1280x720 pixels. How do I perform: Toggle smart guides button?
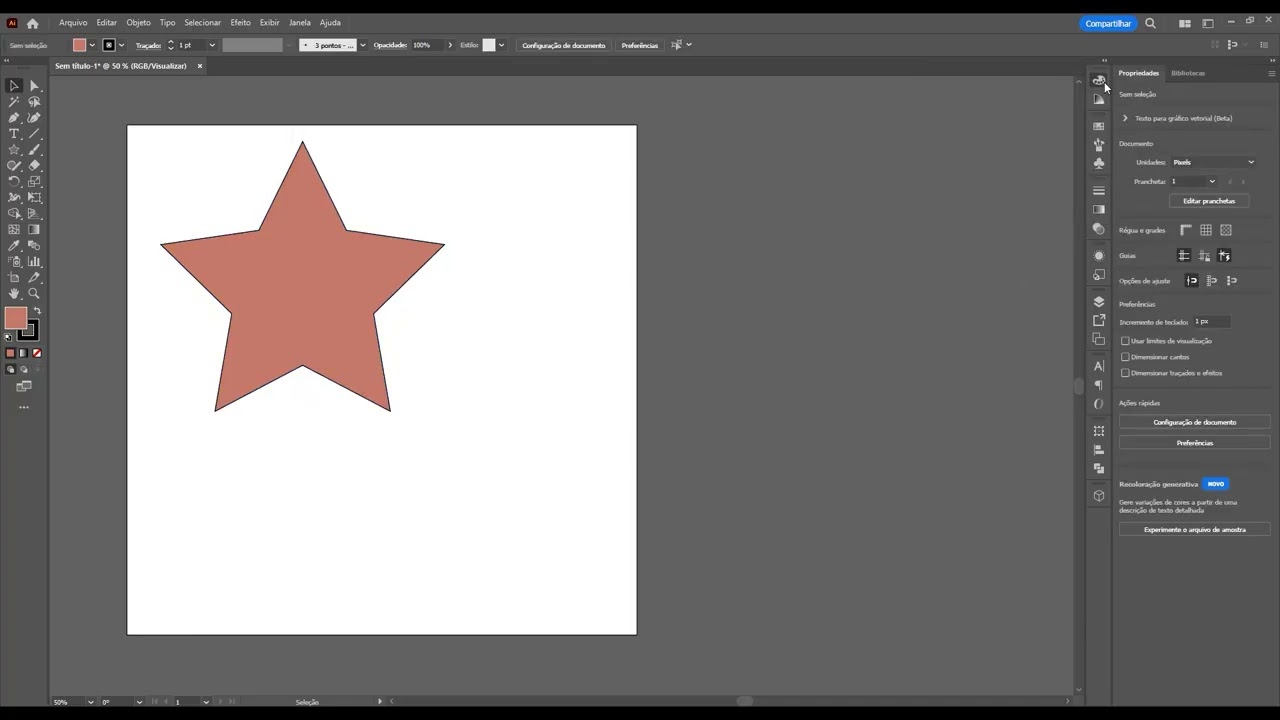click(x=1224, y=256)
